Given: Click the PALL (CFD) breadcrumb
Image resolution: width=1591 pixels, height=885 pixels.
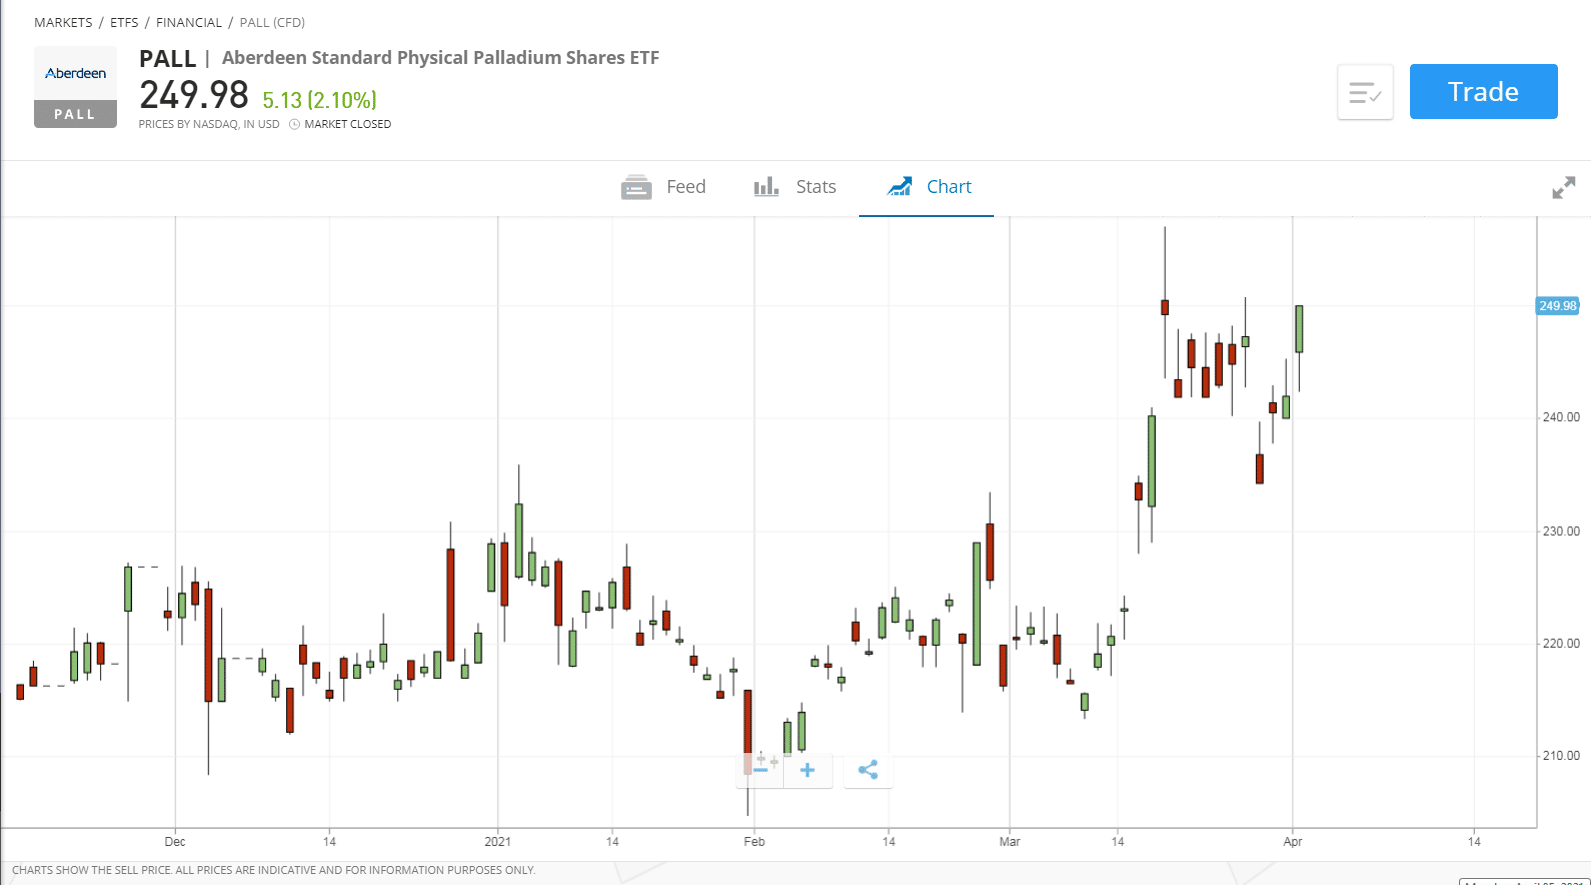Looking at the screenshot, I should [272, 22].
